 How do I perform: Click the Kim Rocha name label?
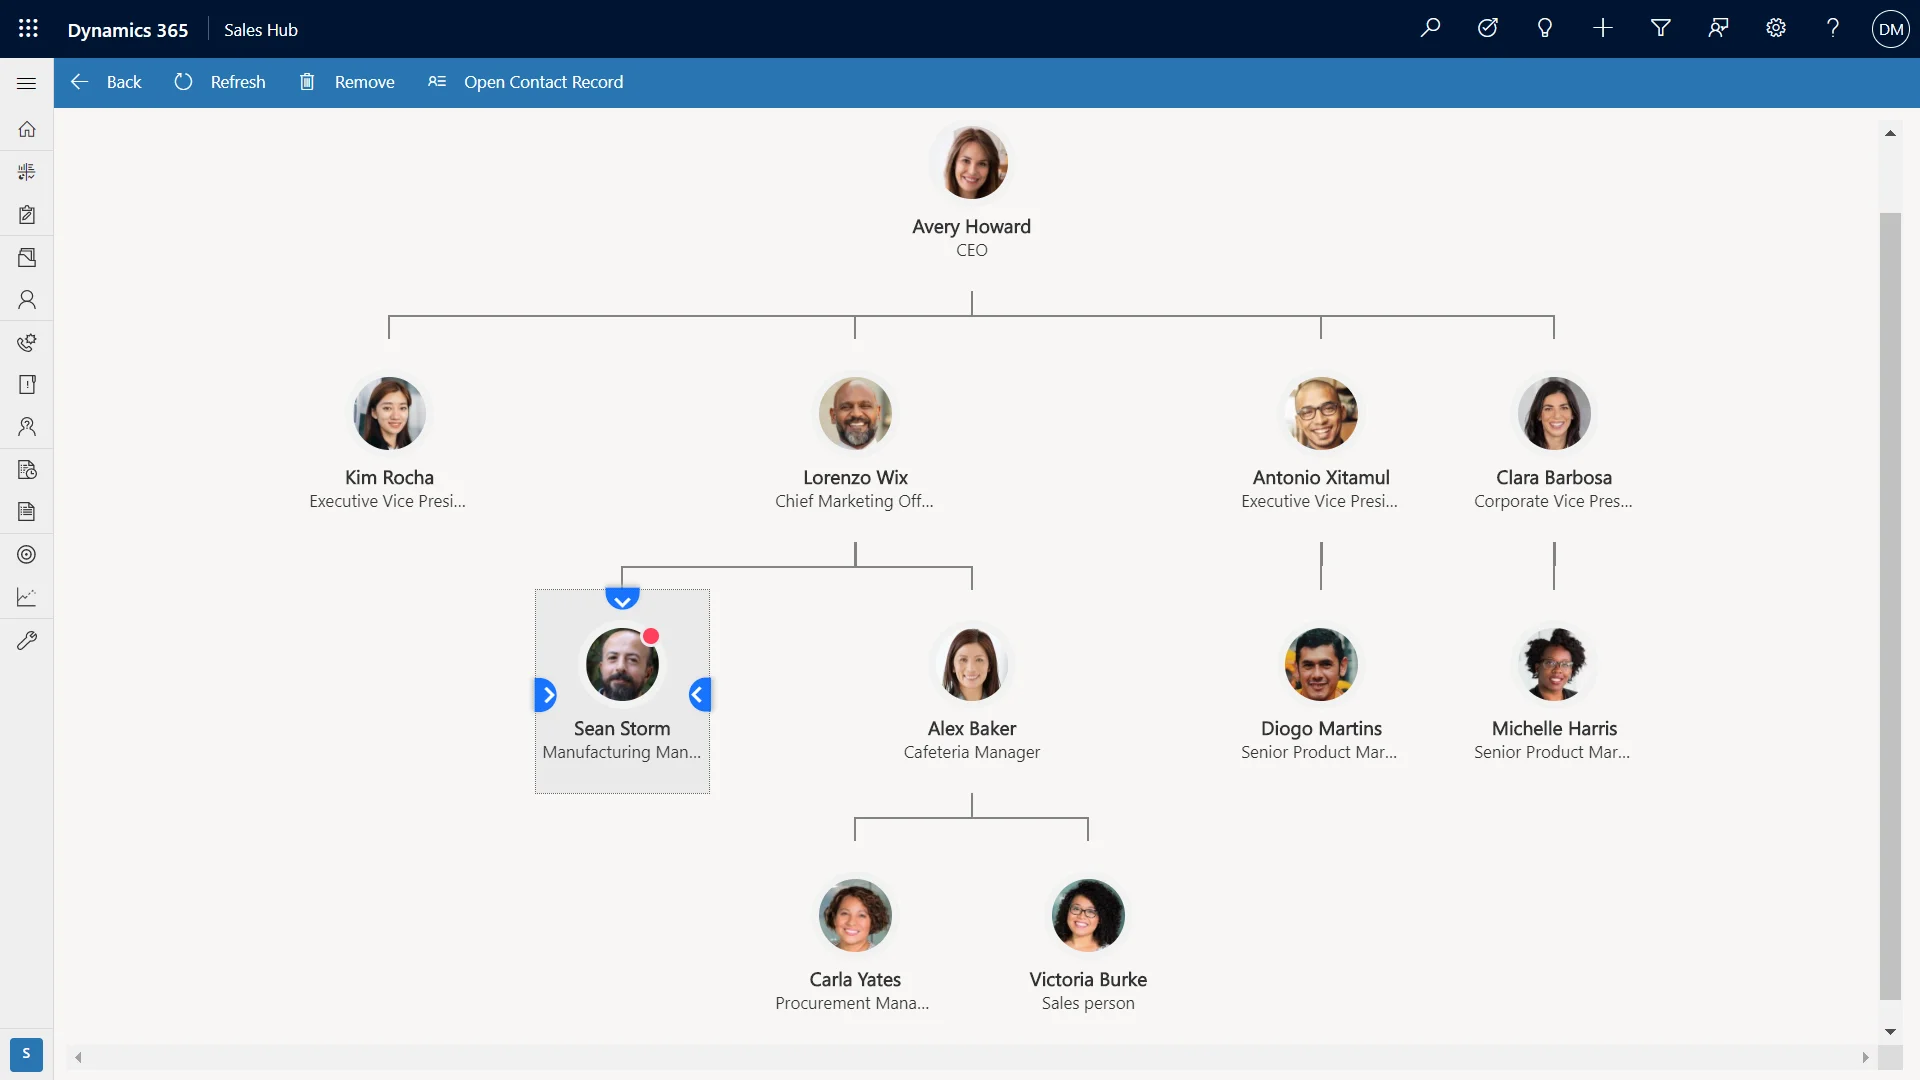click(x=389, y=478)
